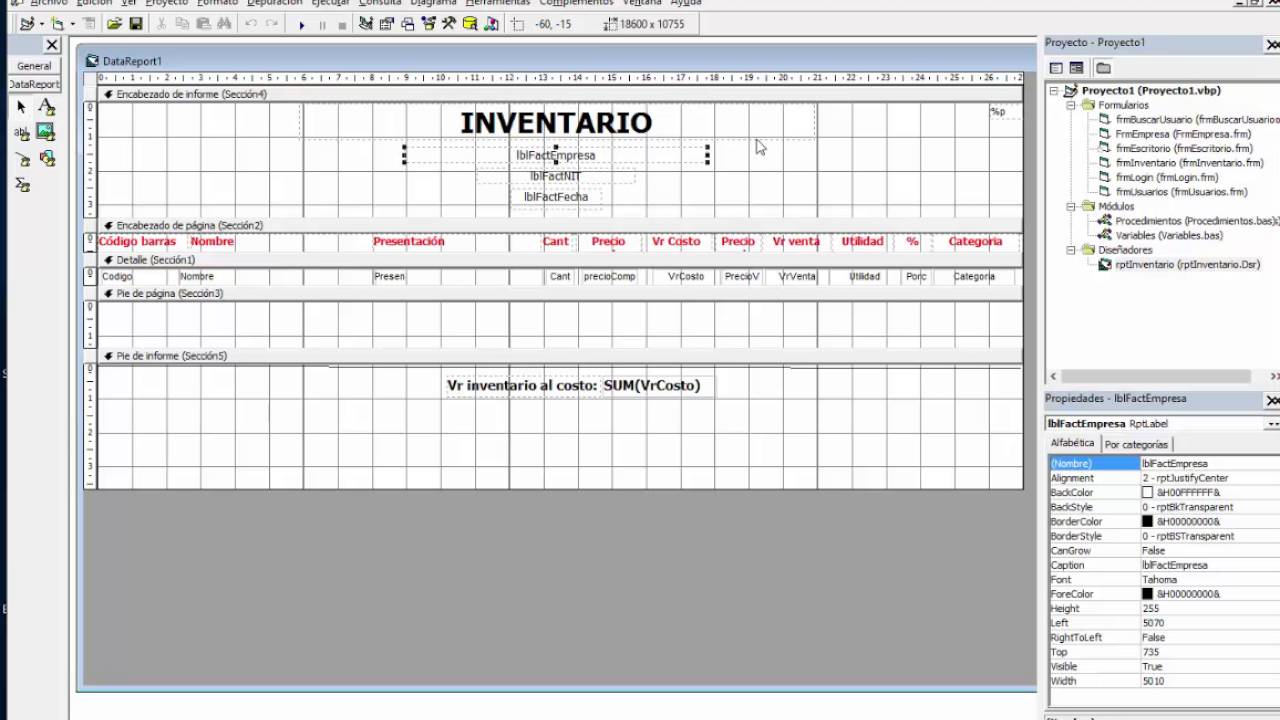Click the ForeColor black color swatch
The height and width of the screenshot is (720, 1280).
coord(1147,594)
